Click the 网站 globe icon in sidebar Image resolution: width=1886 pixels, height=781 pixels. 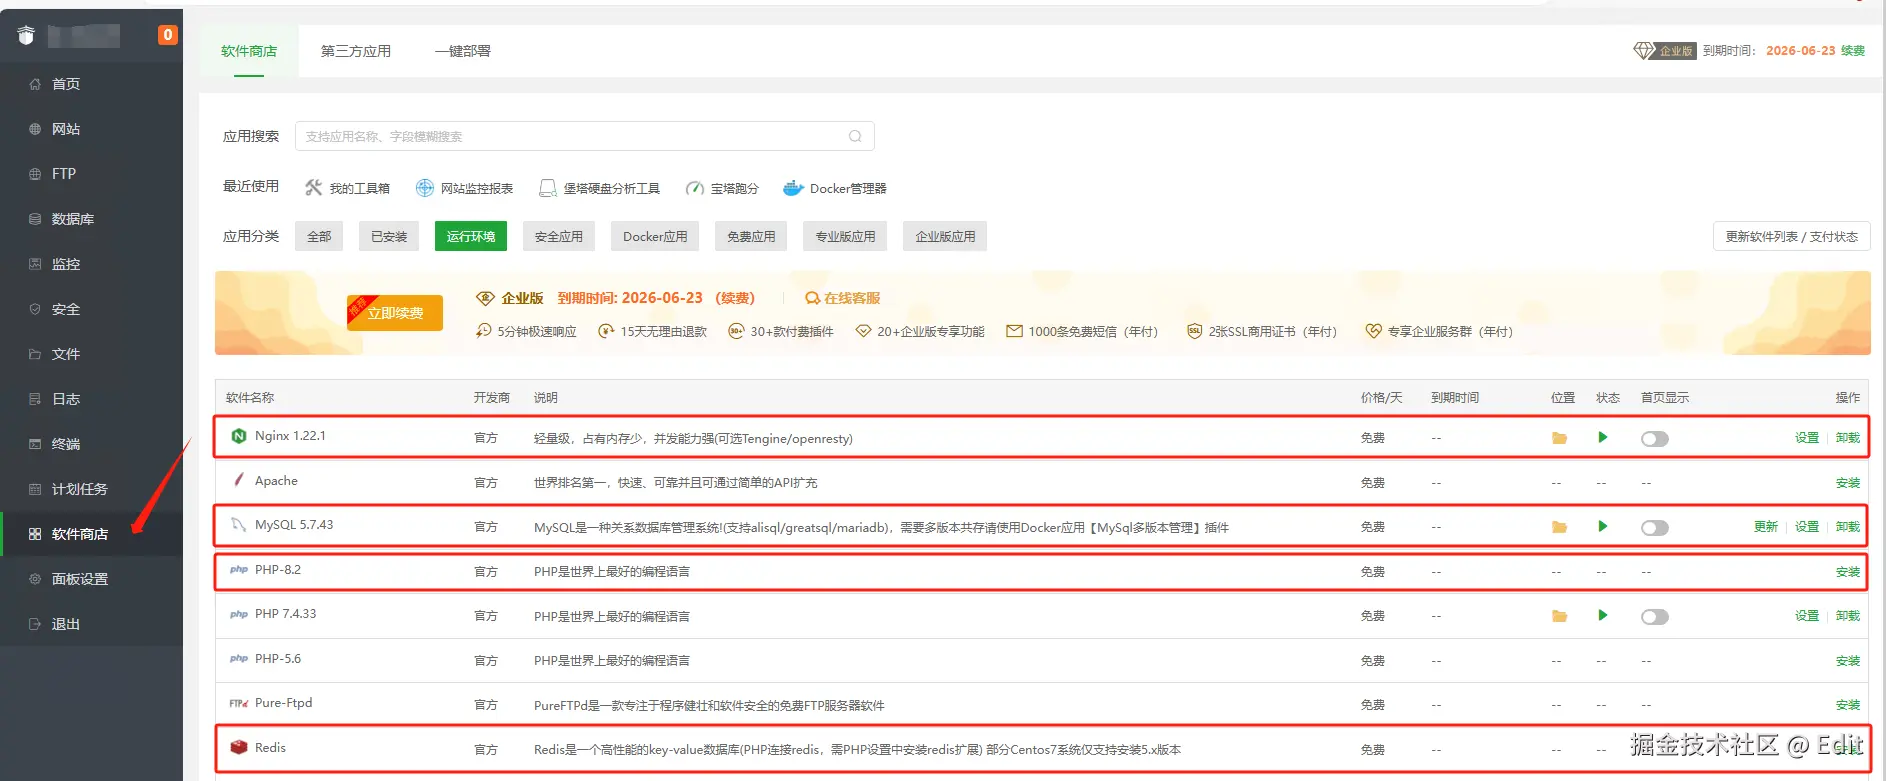35,129
